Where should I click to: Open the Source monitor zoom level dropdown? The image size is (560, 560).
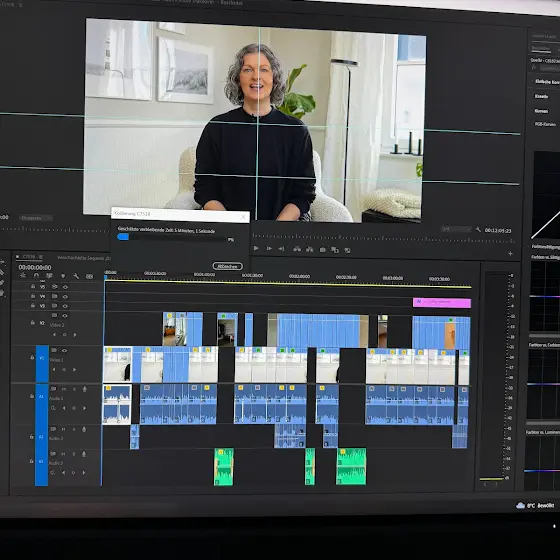click(x=36, y=218)
